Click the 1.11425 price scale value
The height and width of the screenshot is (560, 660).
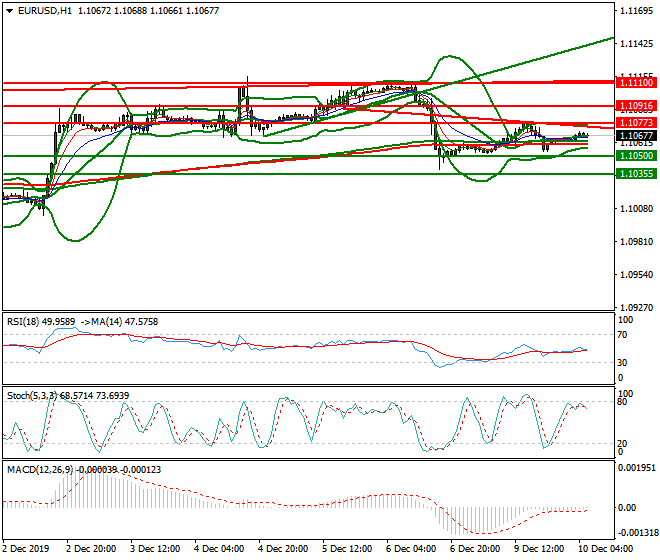tap(636, 44)
